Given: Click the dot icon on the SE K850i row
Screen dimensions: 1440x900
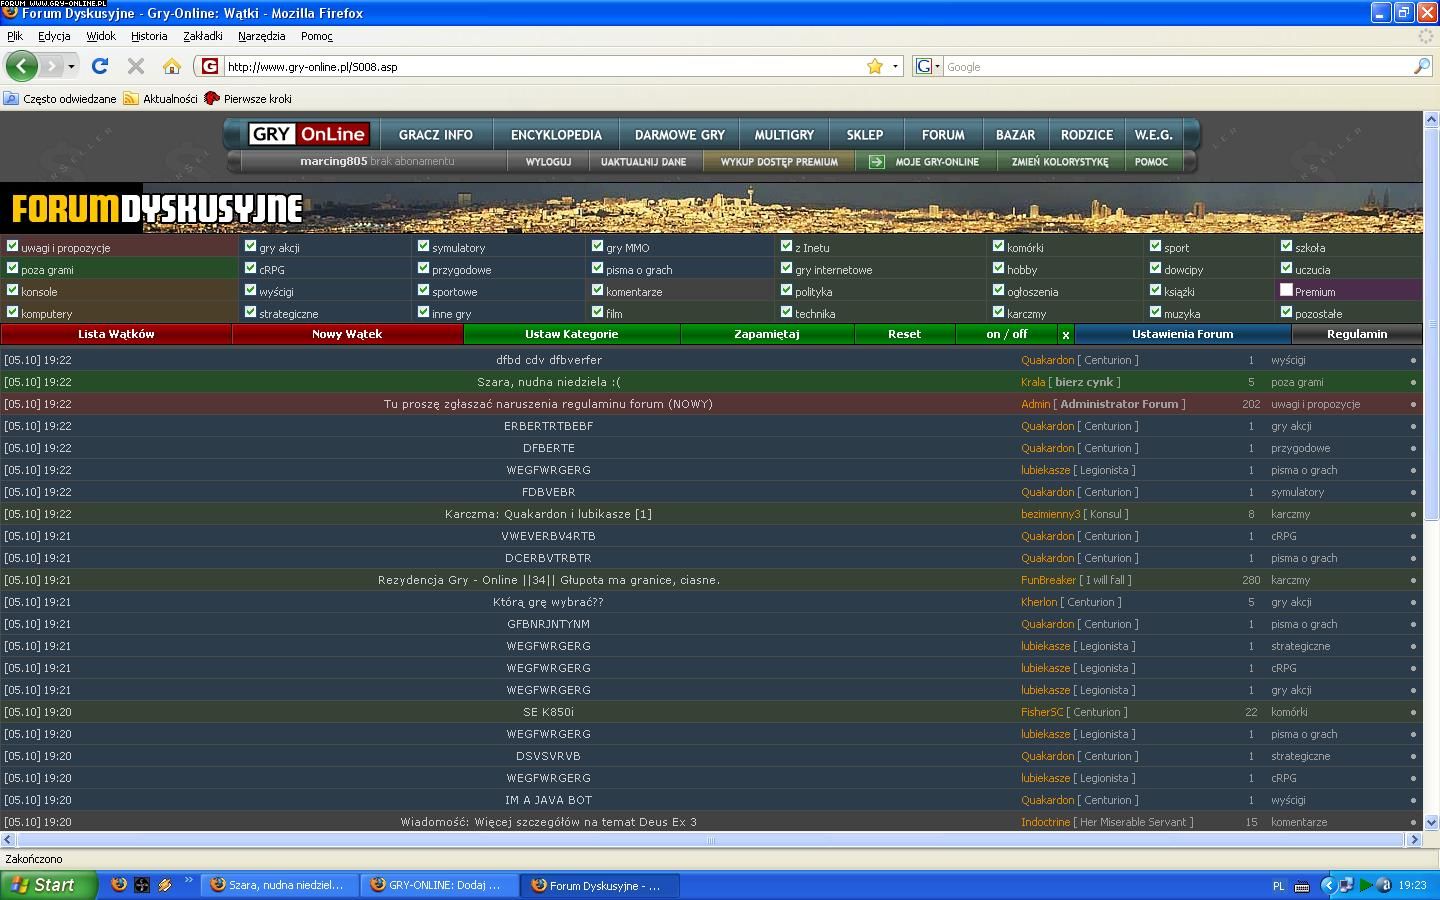Looking at the screenshot, I should pyautogui.click(x=1413, y=712).
